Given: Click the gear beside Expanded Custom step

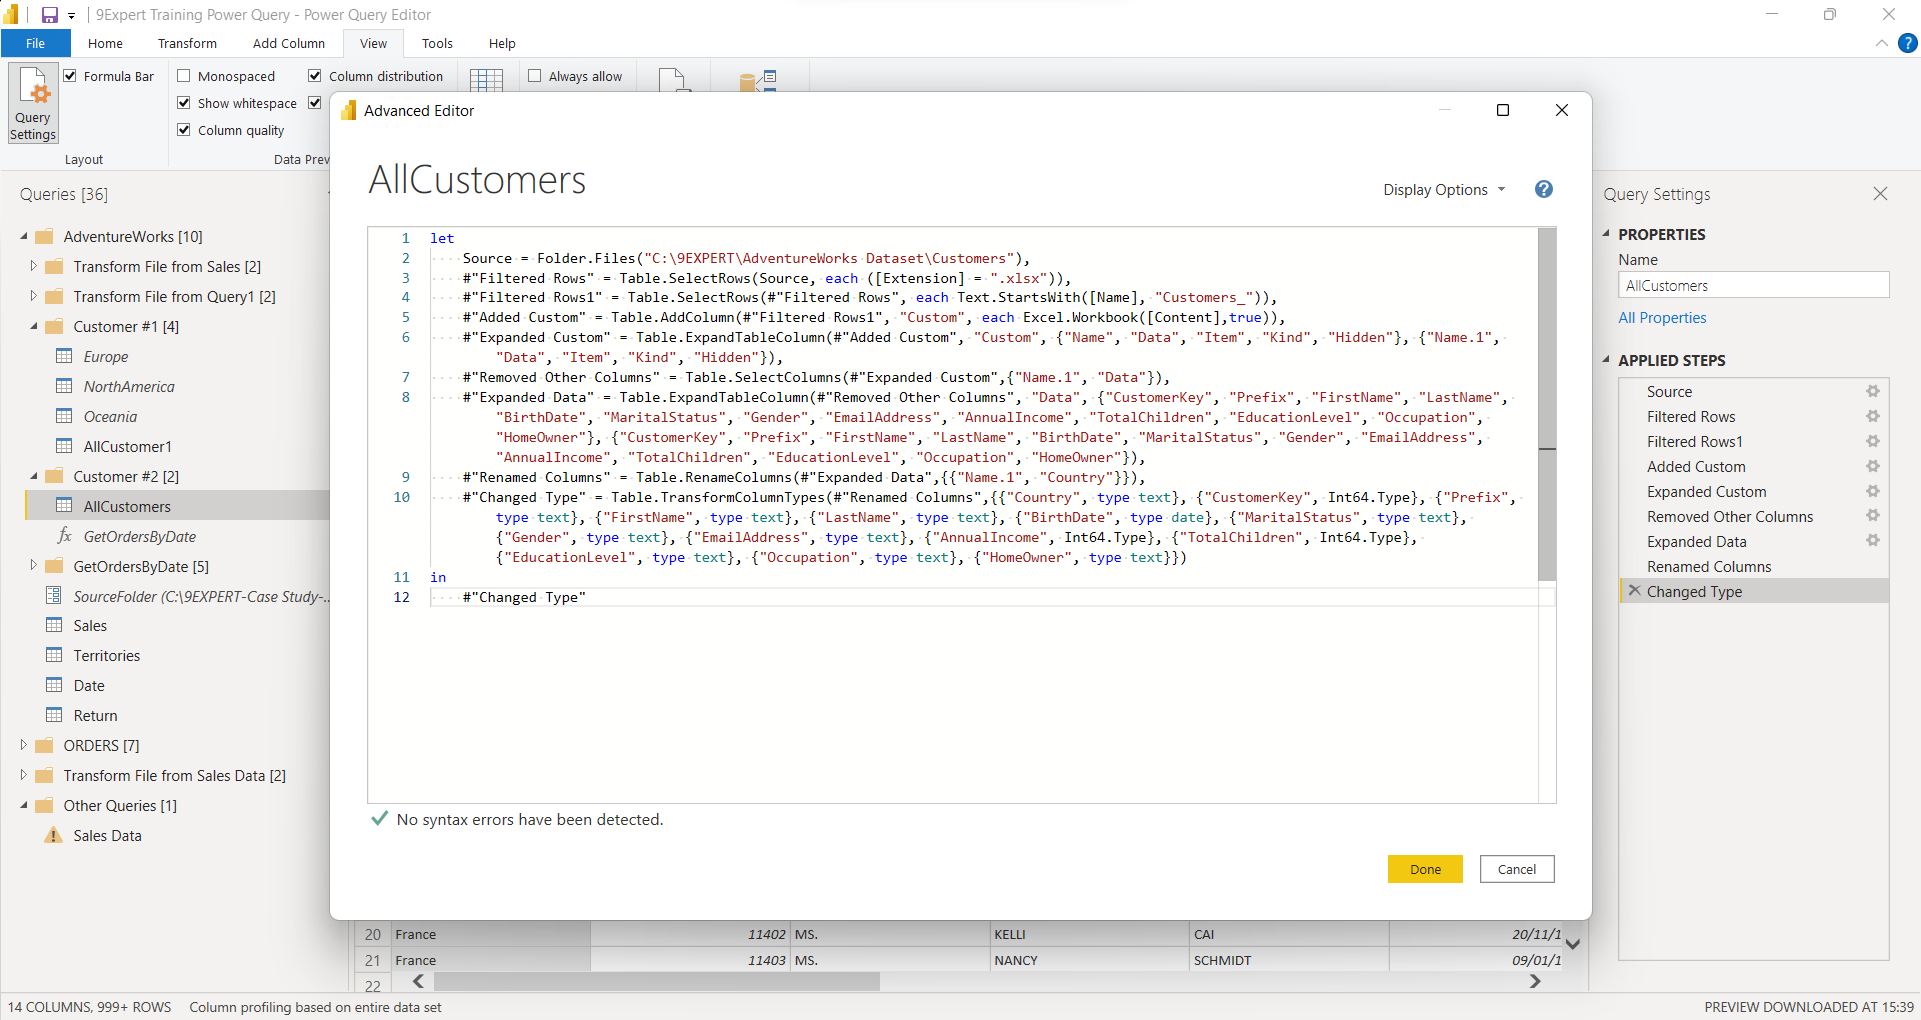Looking at the screenshot, I should coord(1874,491).
